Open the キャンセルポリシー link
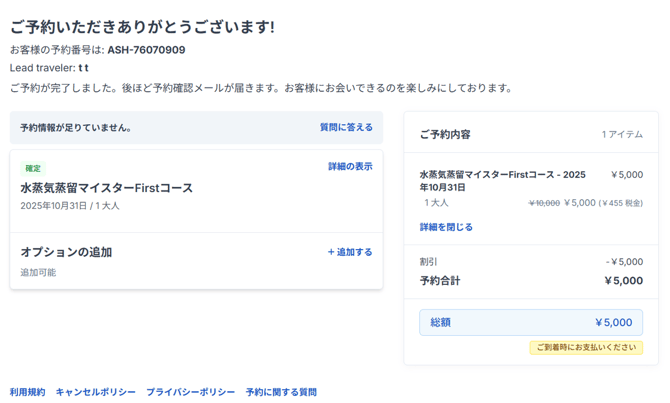670x403 pixels. (x=95, y=392)
